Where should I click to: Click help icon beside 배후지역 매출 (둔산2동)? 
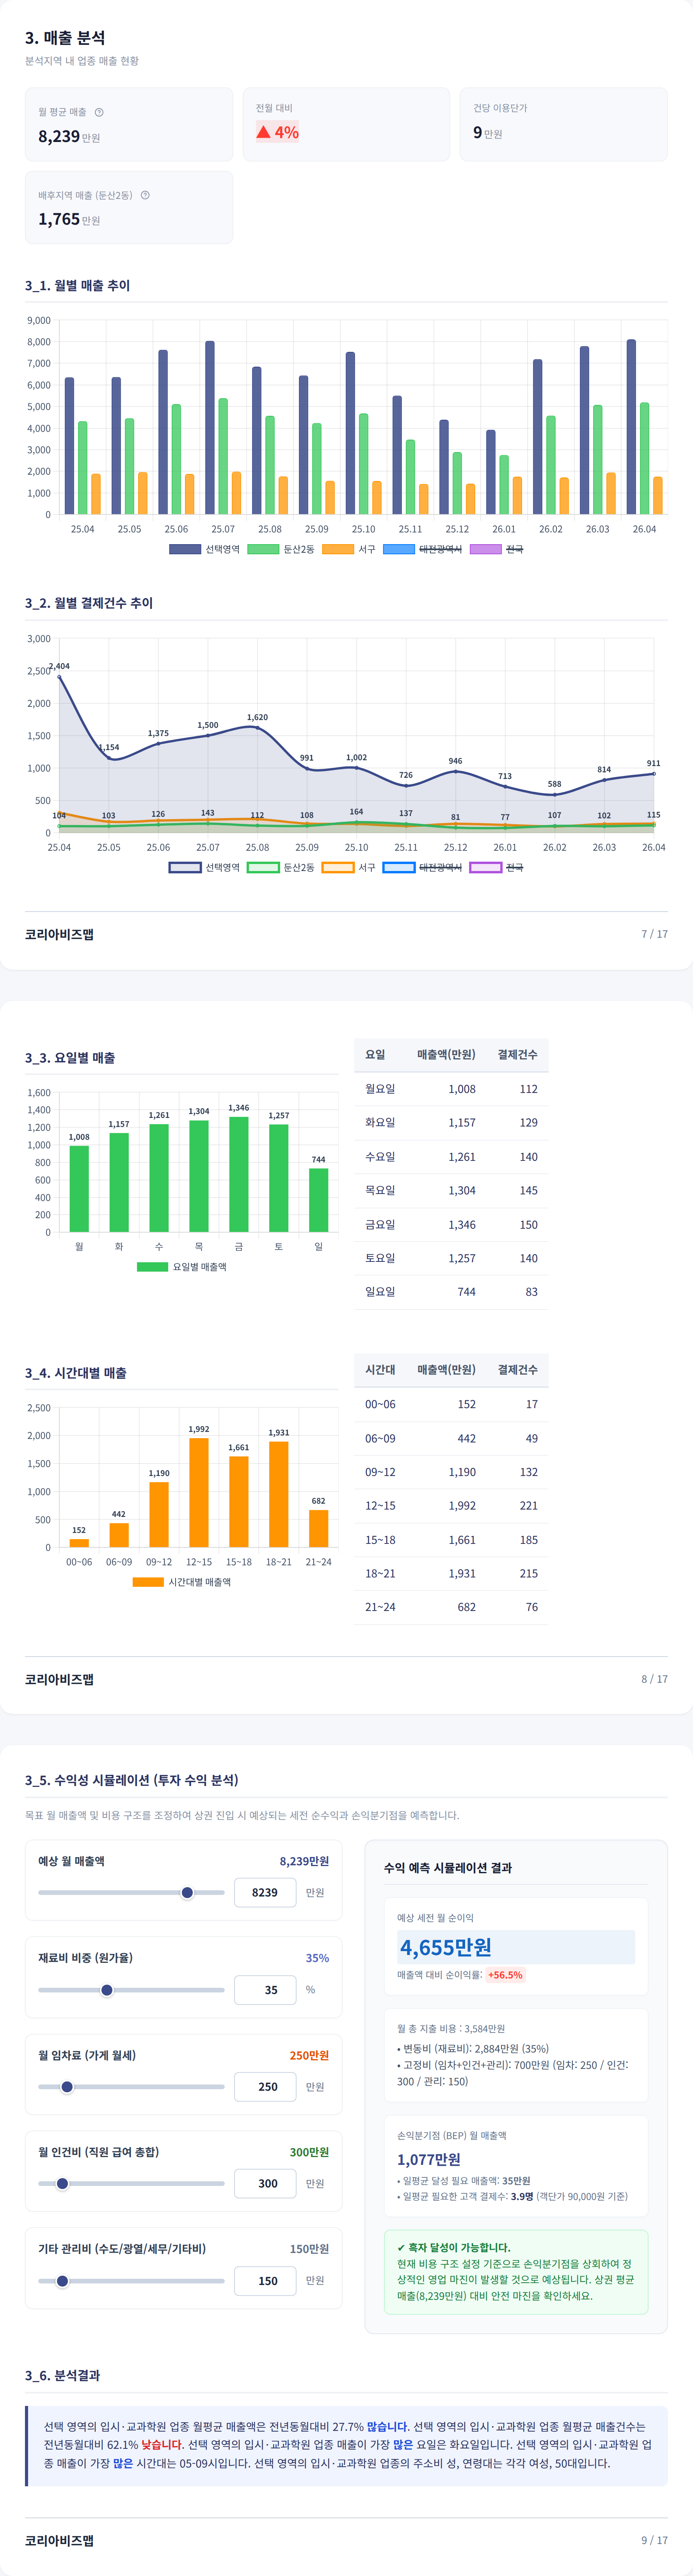point(145,195)
